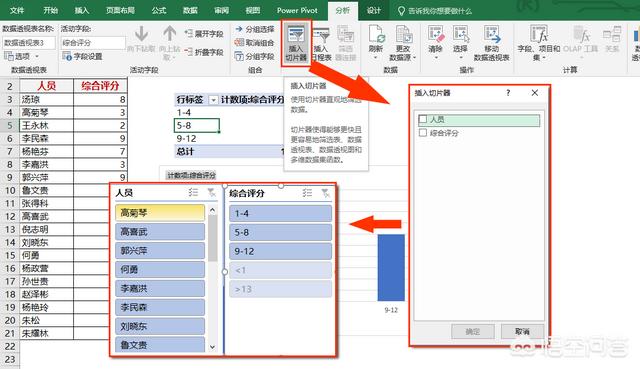Select 李嘉洪 in the 人员 slicer

click(x=160, y=289)
